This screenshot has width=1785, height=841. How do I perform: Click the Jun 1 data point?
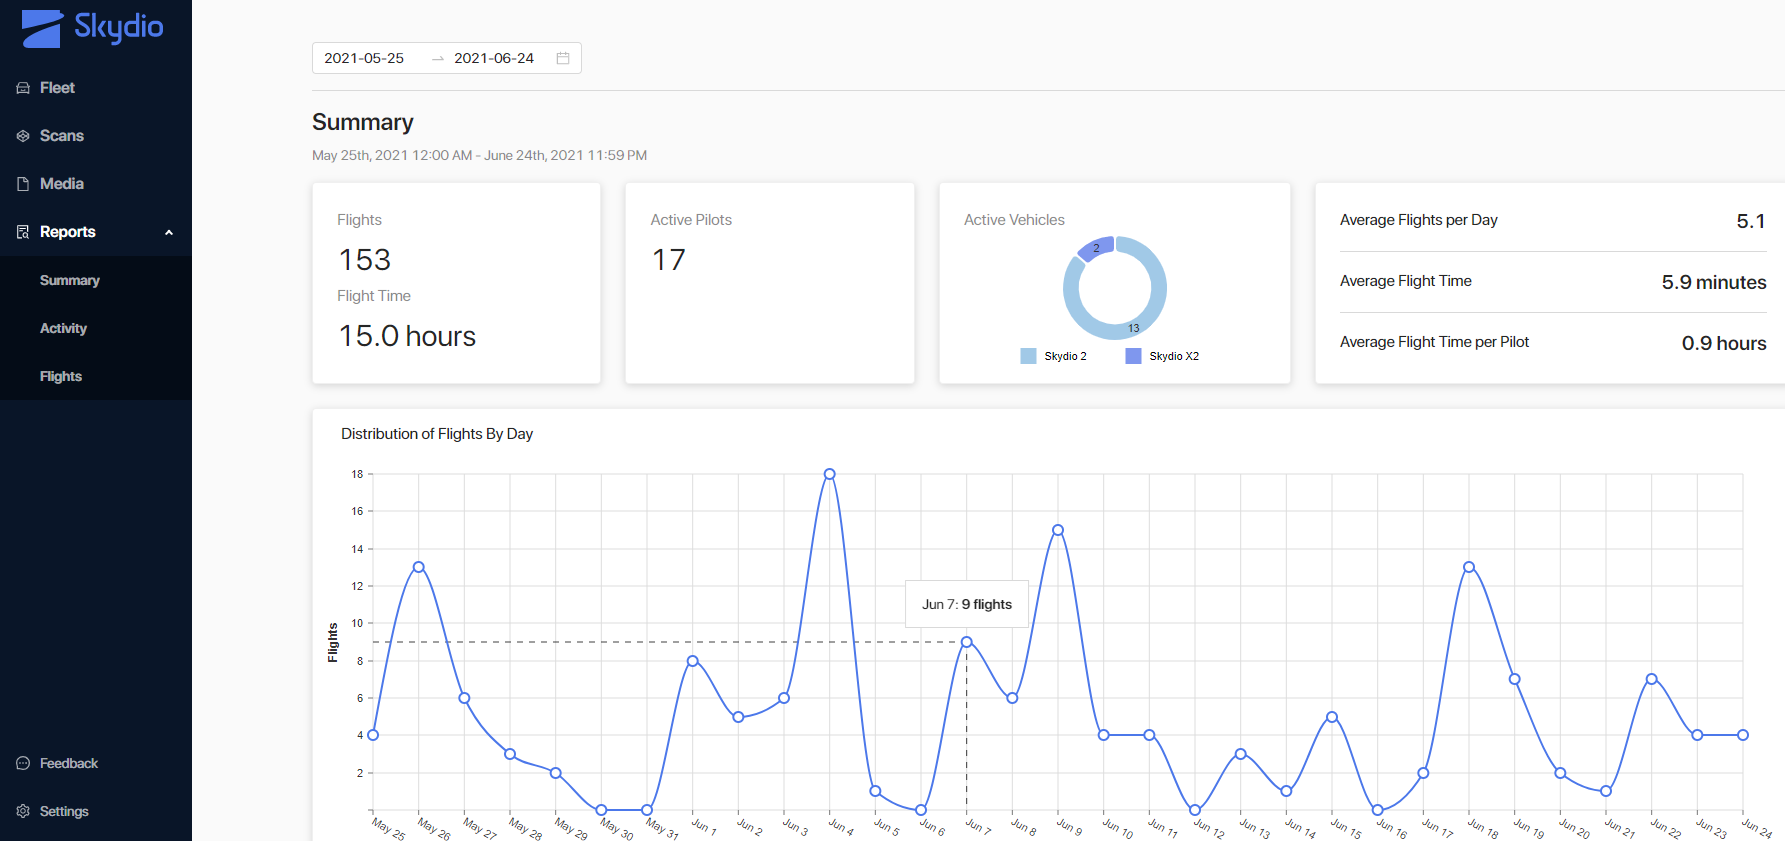(693, 661)
